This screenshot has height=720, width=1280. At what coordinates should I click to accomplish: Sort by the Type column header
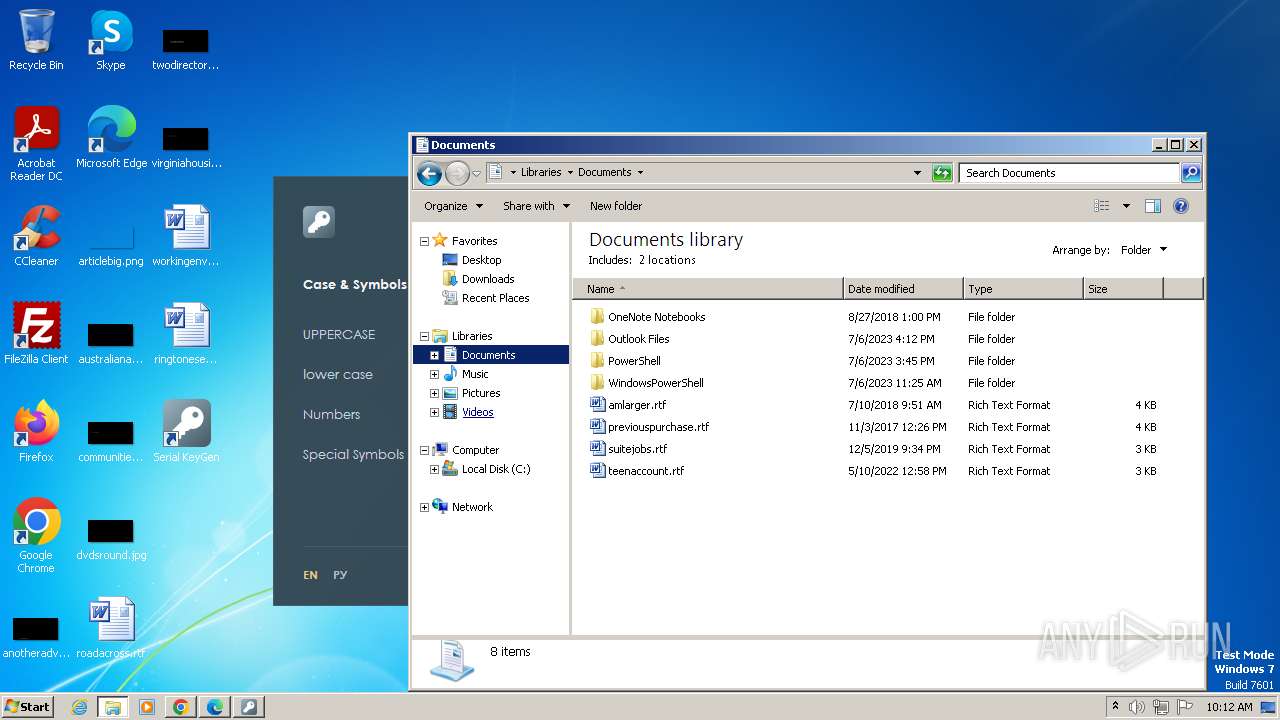[x=1023, y=289]
